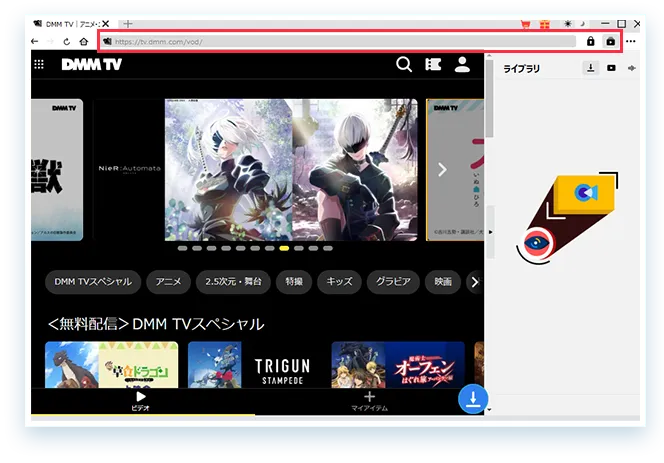Choose グラビア category chip
The width and height of the screenshot is (664, 463).
(x=393, y=282)
